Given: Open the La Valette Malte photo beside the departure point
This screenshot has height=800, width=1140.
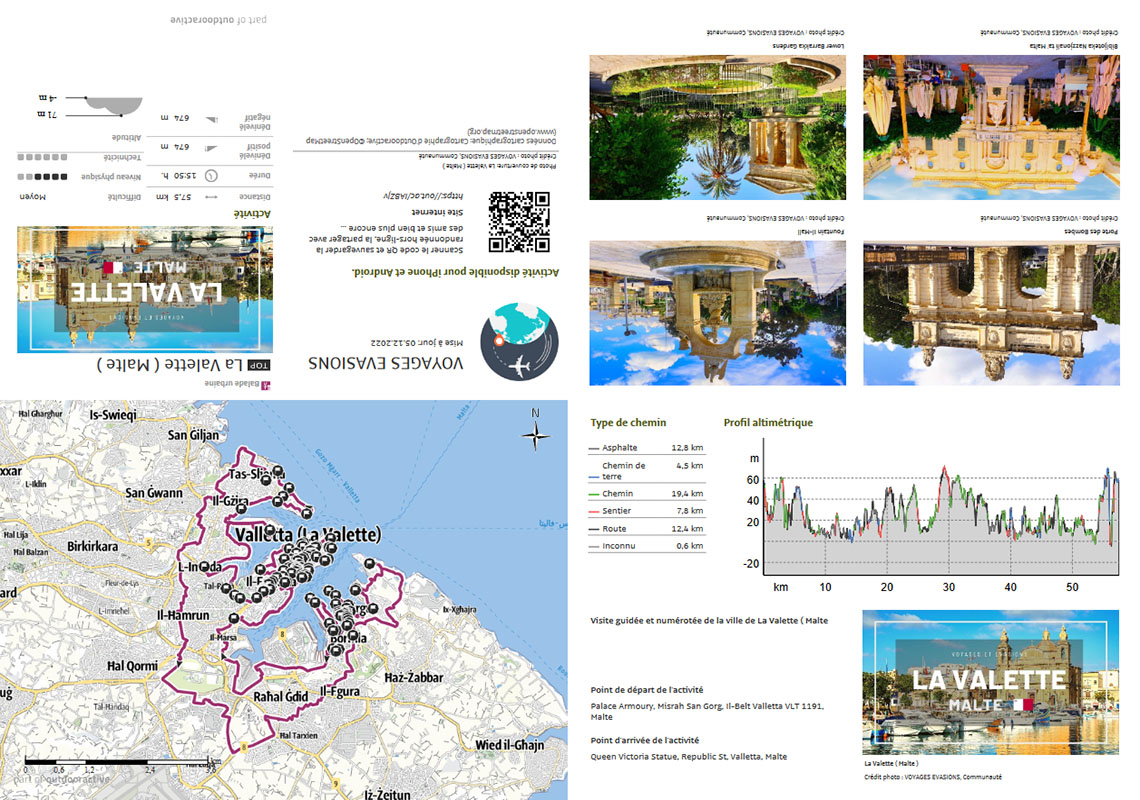Looking at the screenshot, I should coord(990,682).
